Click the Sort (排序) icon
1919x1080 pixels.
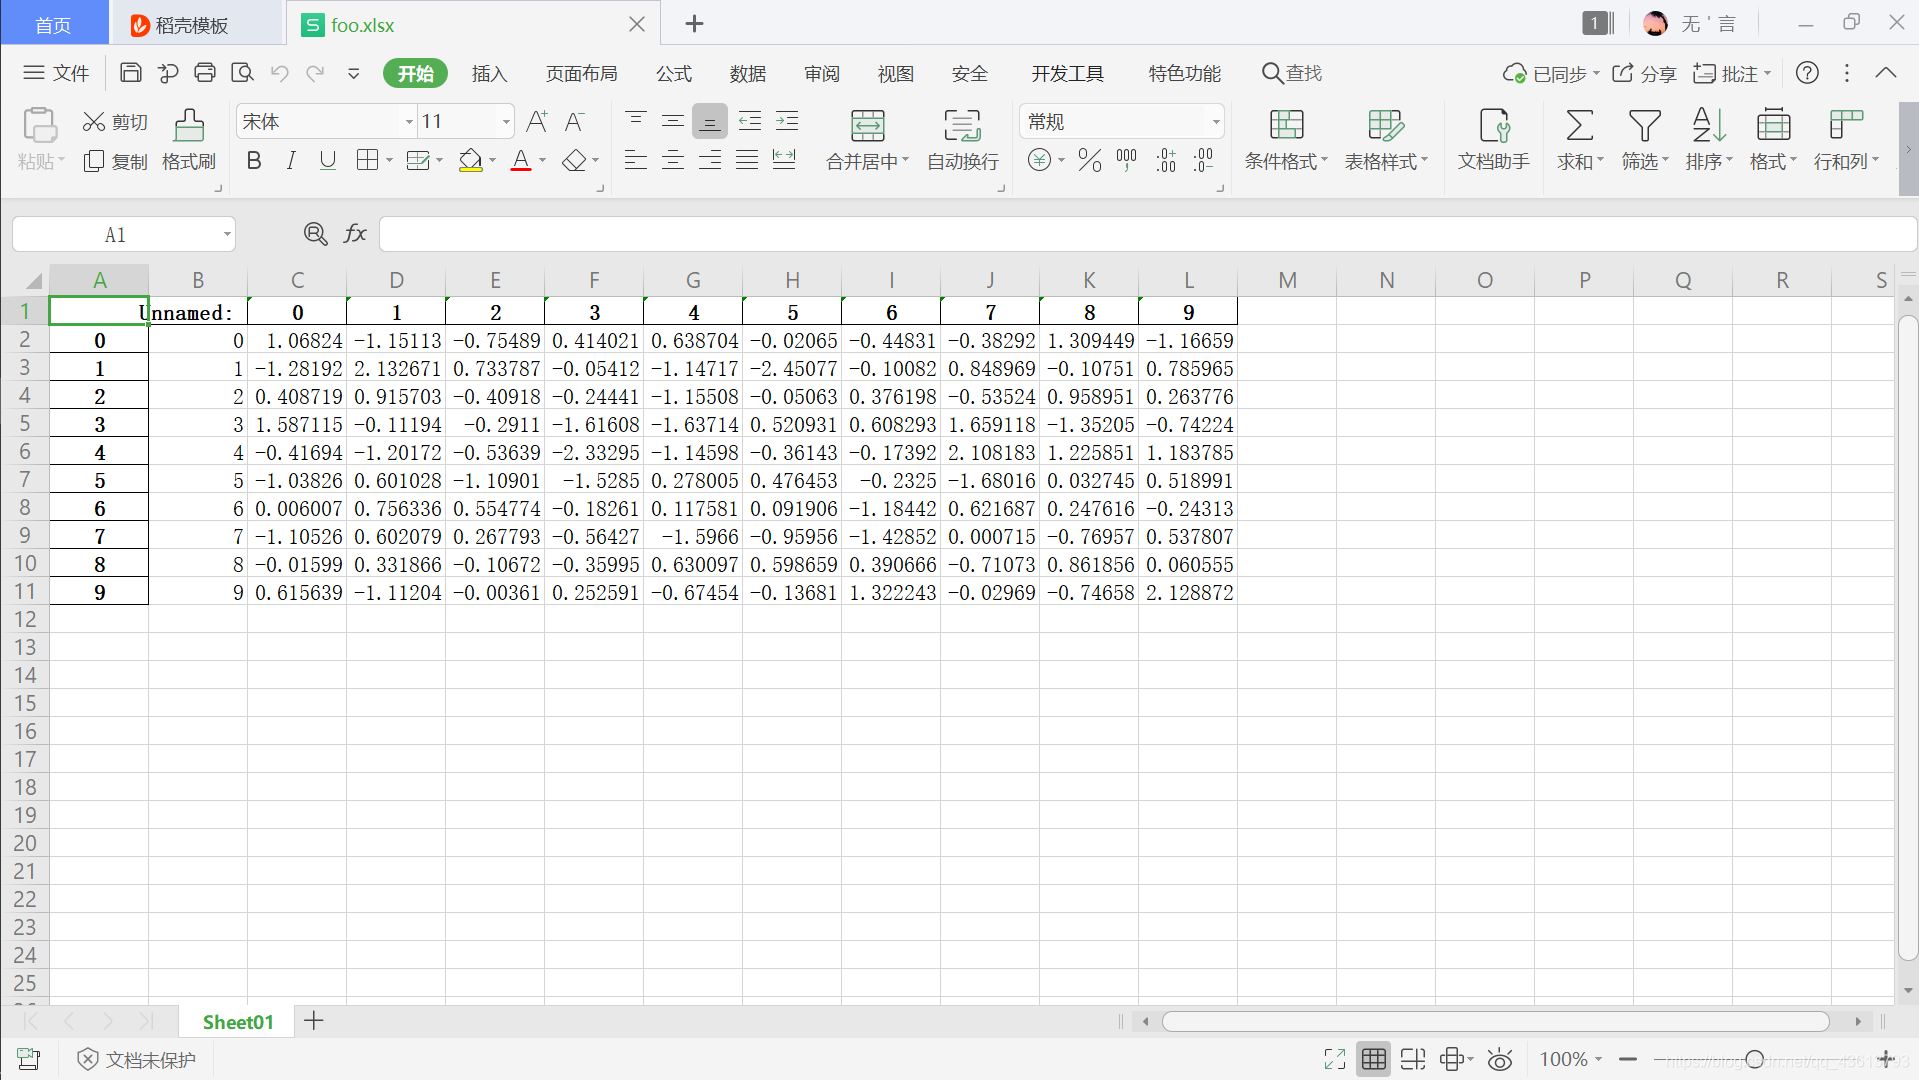(x=1709, y=125)
